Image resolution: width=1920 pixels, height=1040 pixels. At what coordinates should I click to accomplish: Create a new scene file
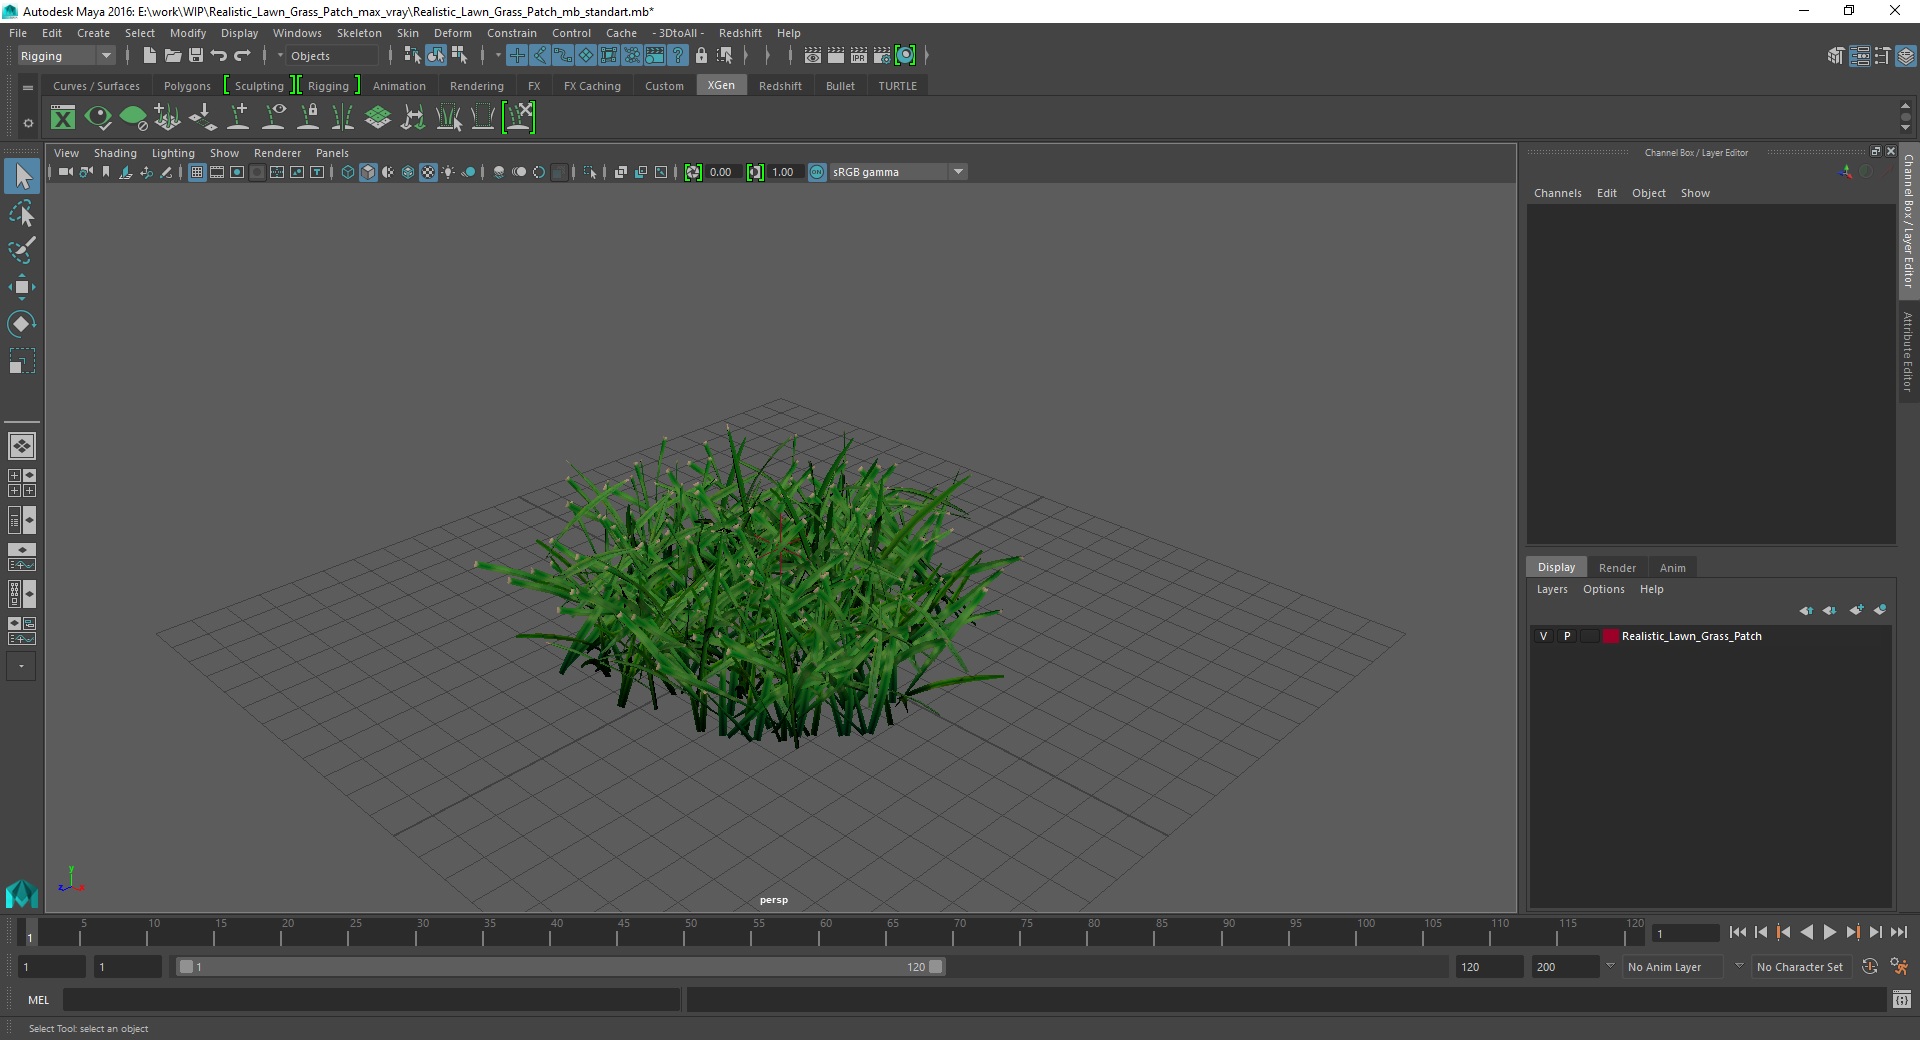tap(149, 56)
